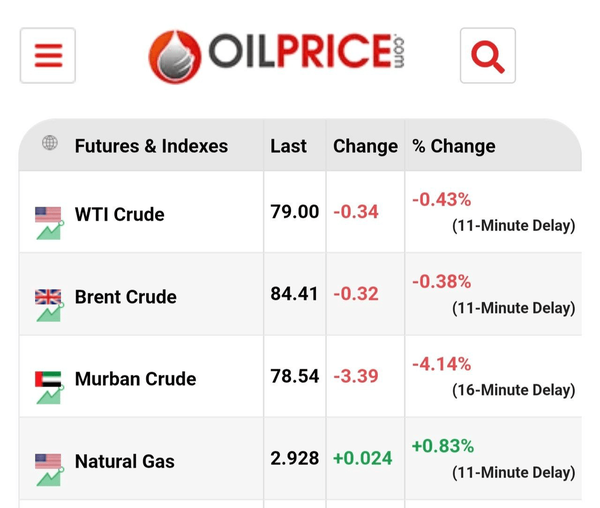Open Natural Gas chart icon
Screen dimensions: 600x508
50,477
